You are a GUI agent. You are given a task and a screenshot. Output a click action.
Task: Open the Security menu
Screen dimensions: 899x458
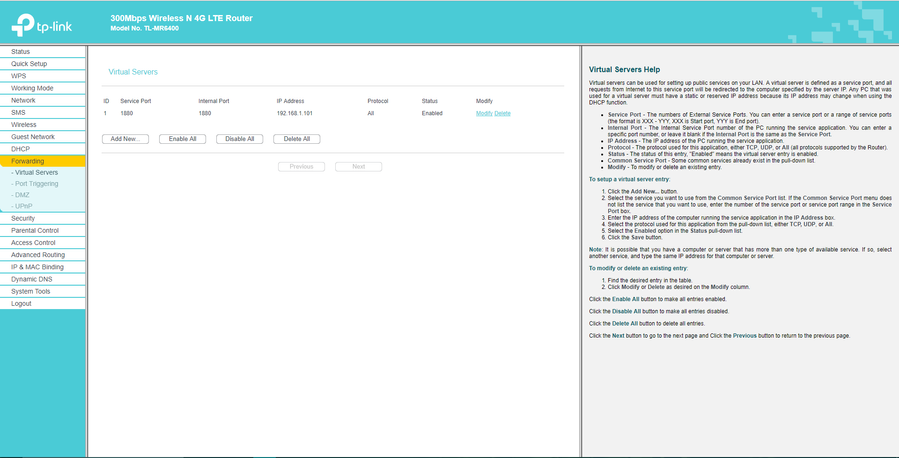42,218
